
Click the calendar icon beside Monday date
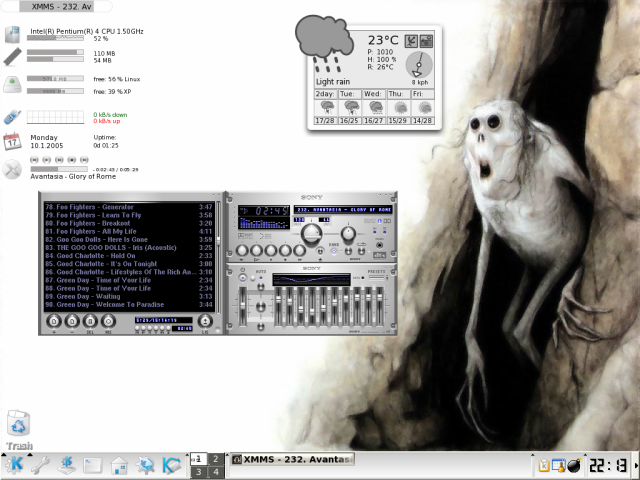[x=12, y=142]
